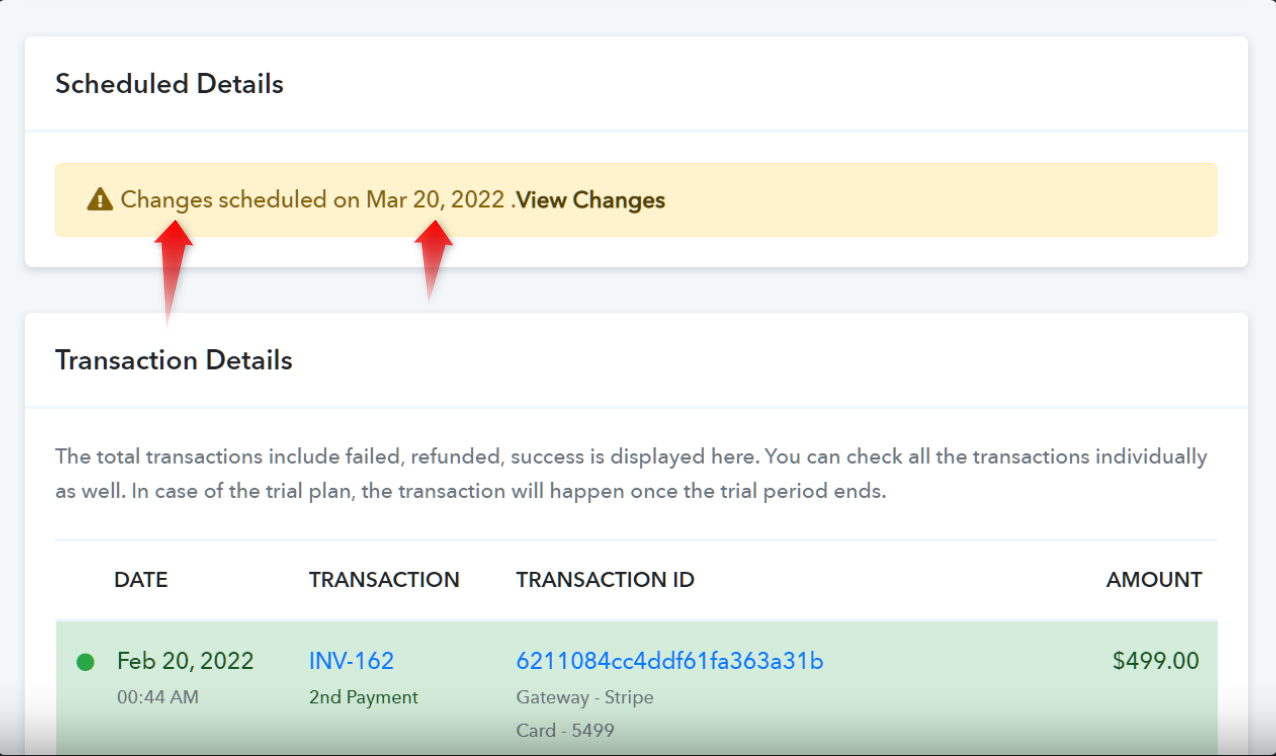Viewport: 1276px width, 756px height.
Task: Click the TRANSACTION ID column header
Action: (x=605, y=580)
